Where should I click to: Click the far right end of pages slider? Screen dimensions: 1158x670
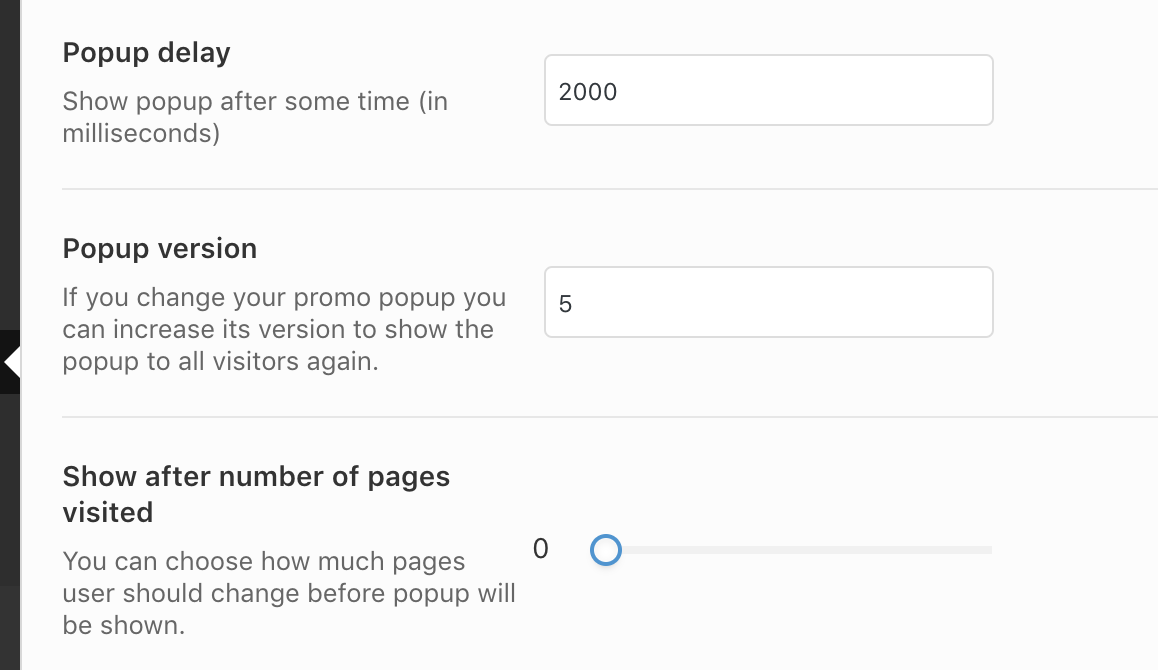(x=988, y=550)
